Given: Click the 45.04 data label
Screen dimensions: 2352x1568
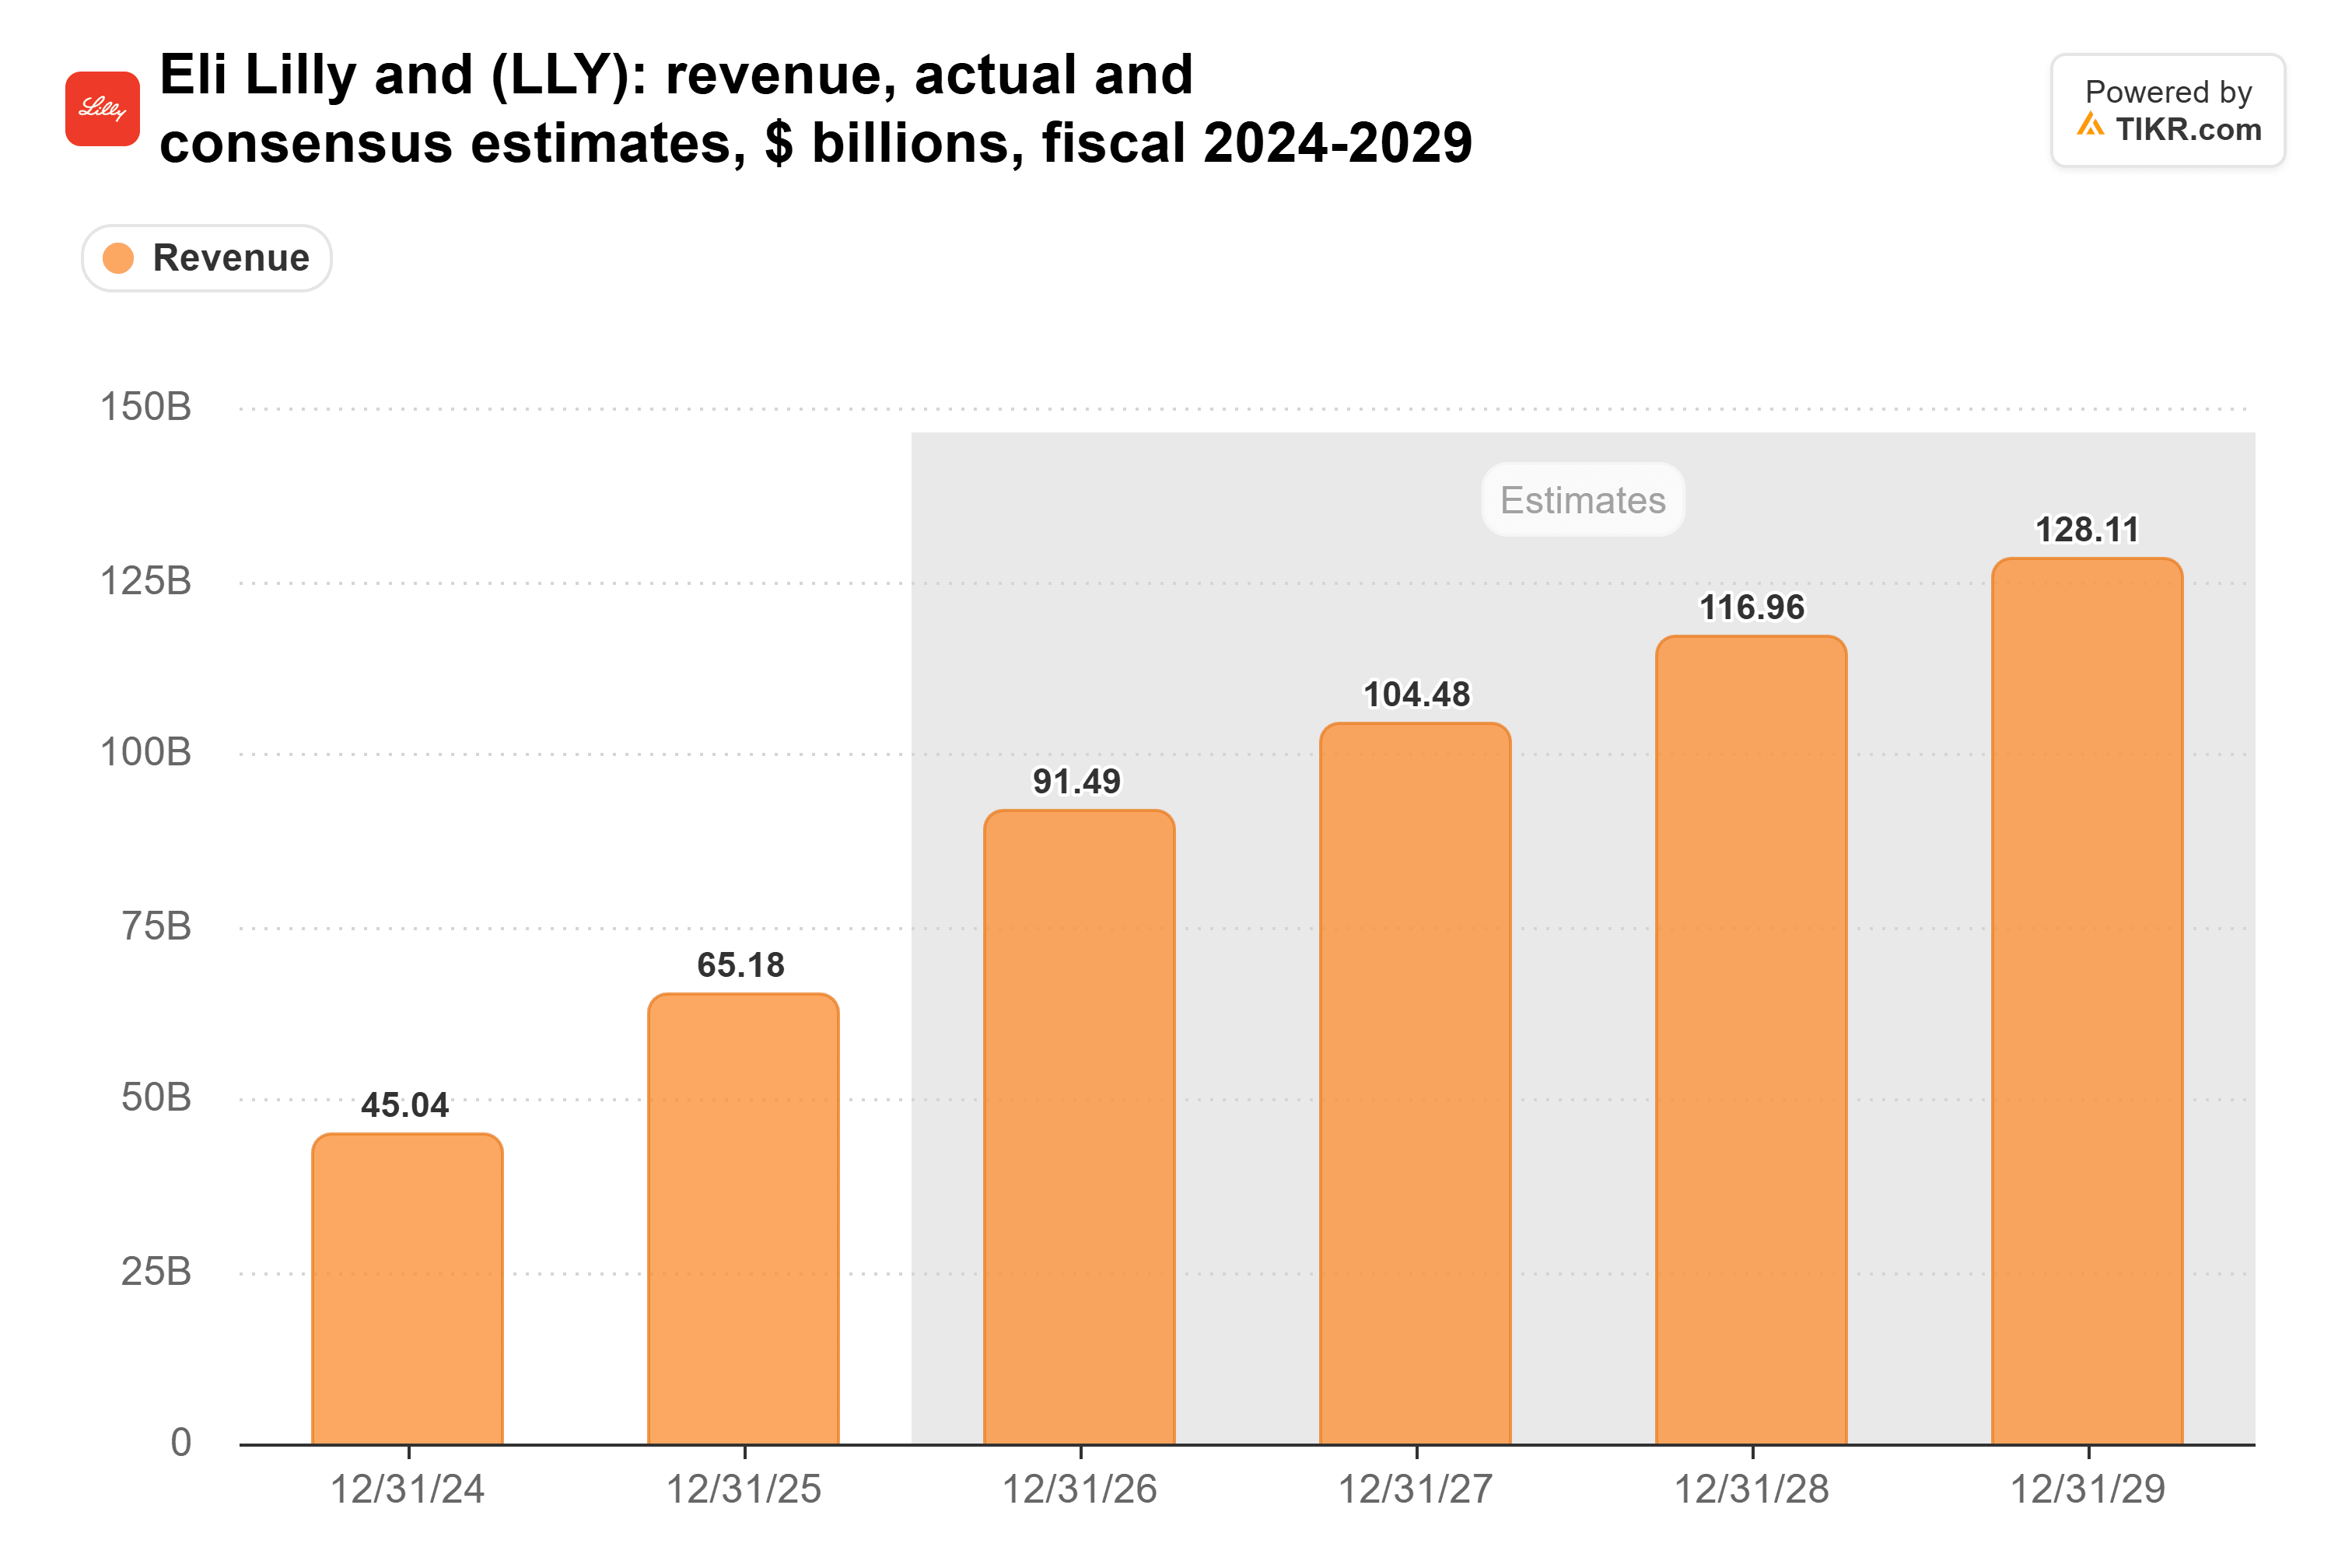Looking at the screenshot, I should (405, 1105).
